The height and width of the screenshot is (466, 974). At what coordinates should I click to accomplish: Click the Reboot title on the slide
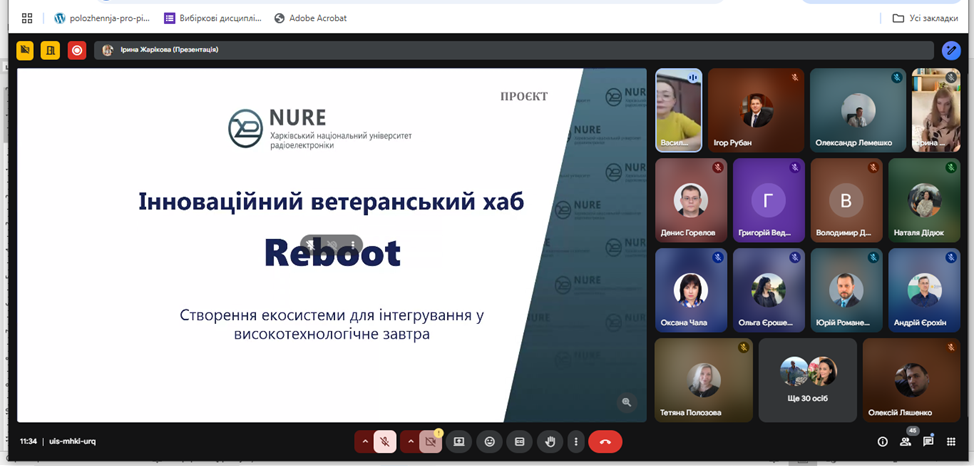pyautogui.click(x=332, y=253)
